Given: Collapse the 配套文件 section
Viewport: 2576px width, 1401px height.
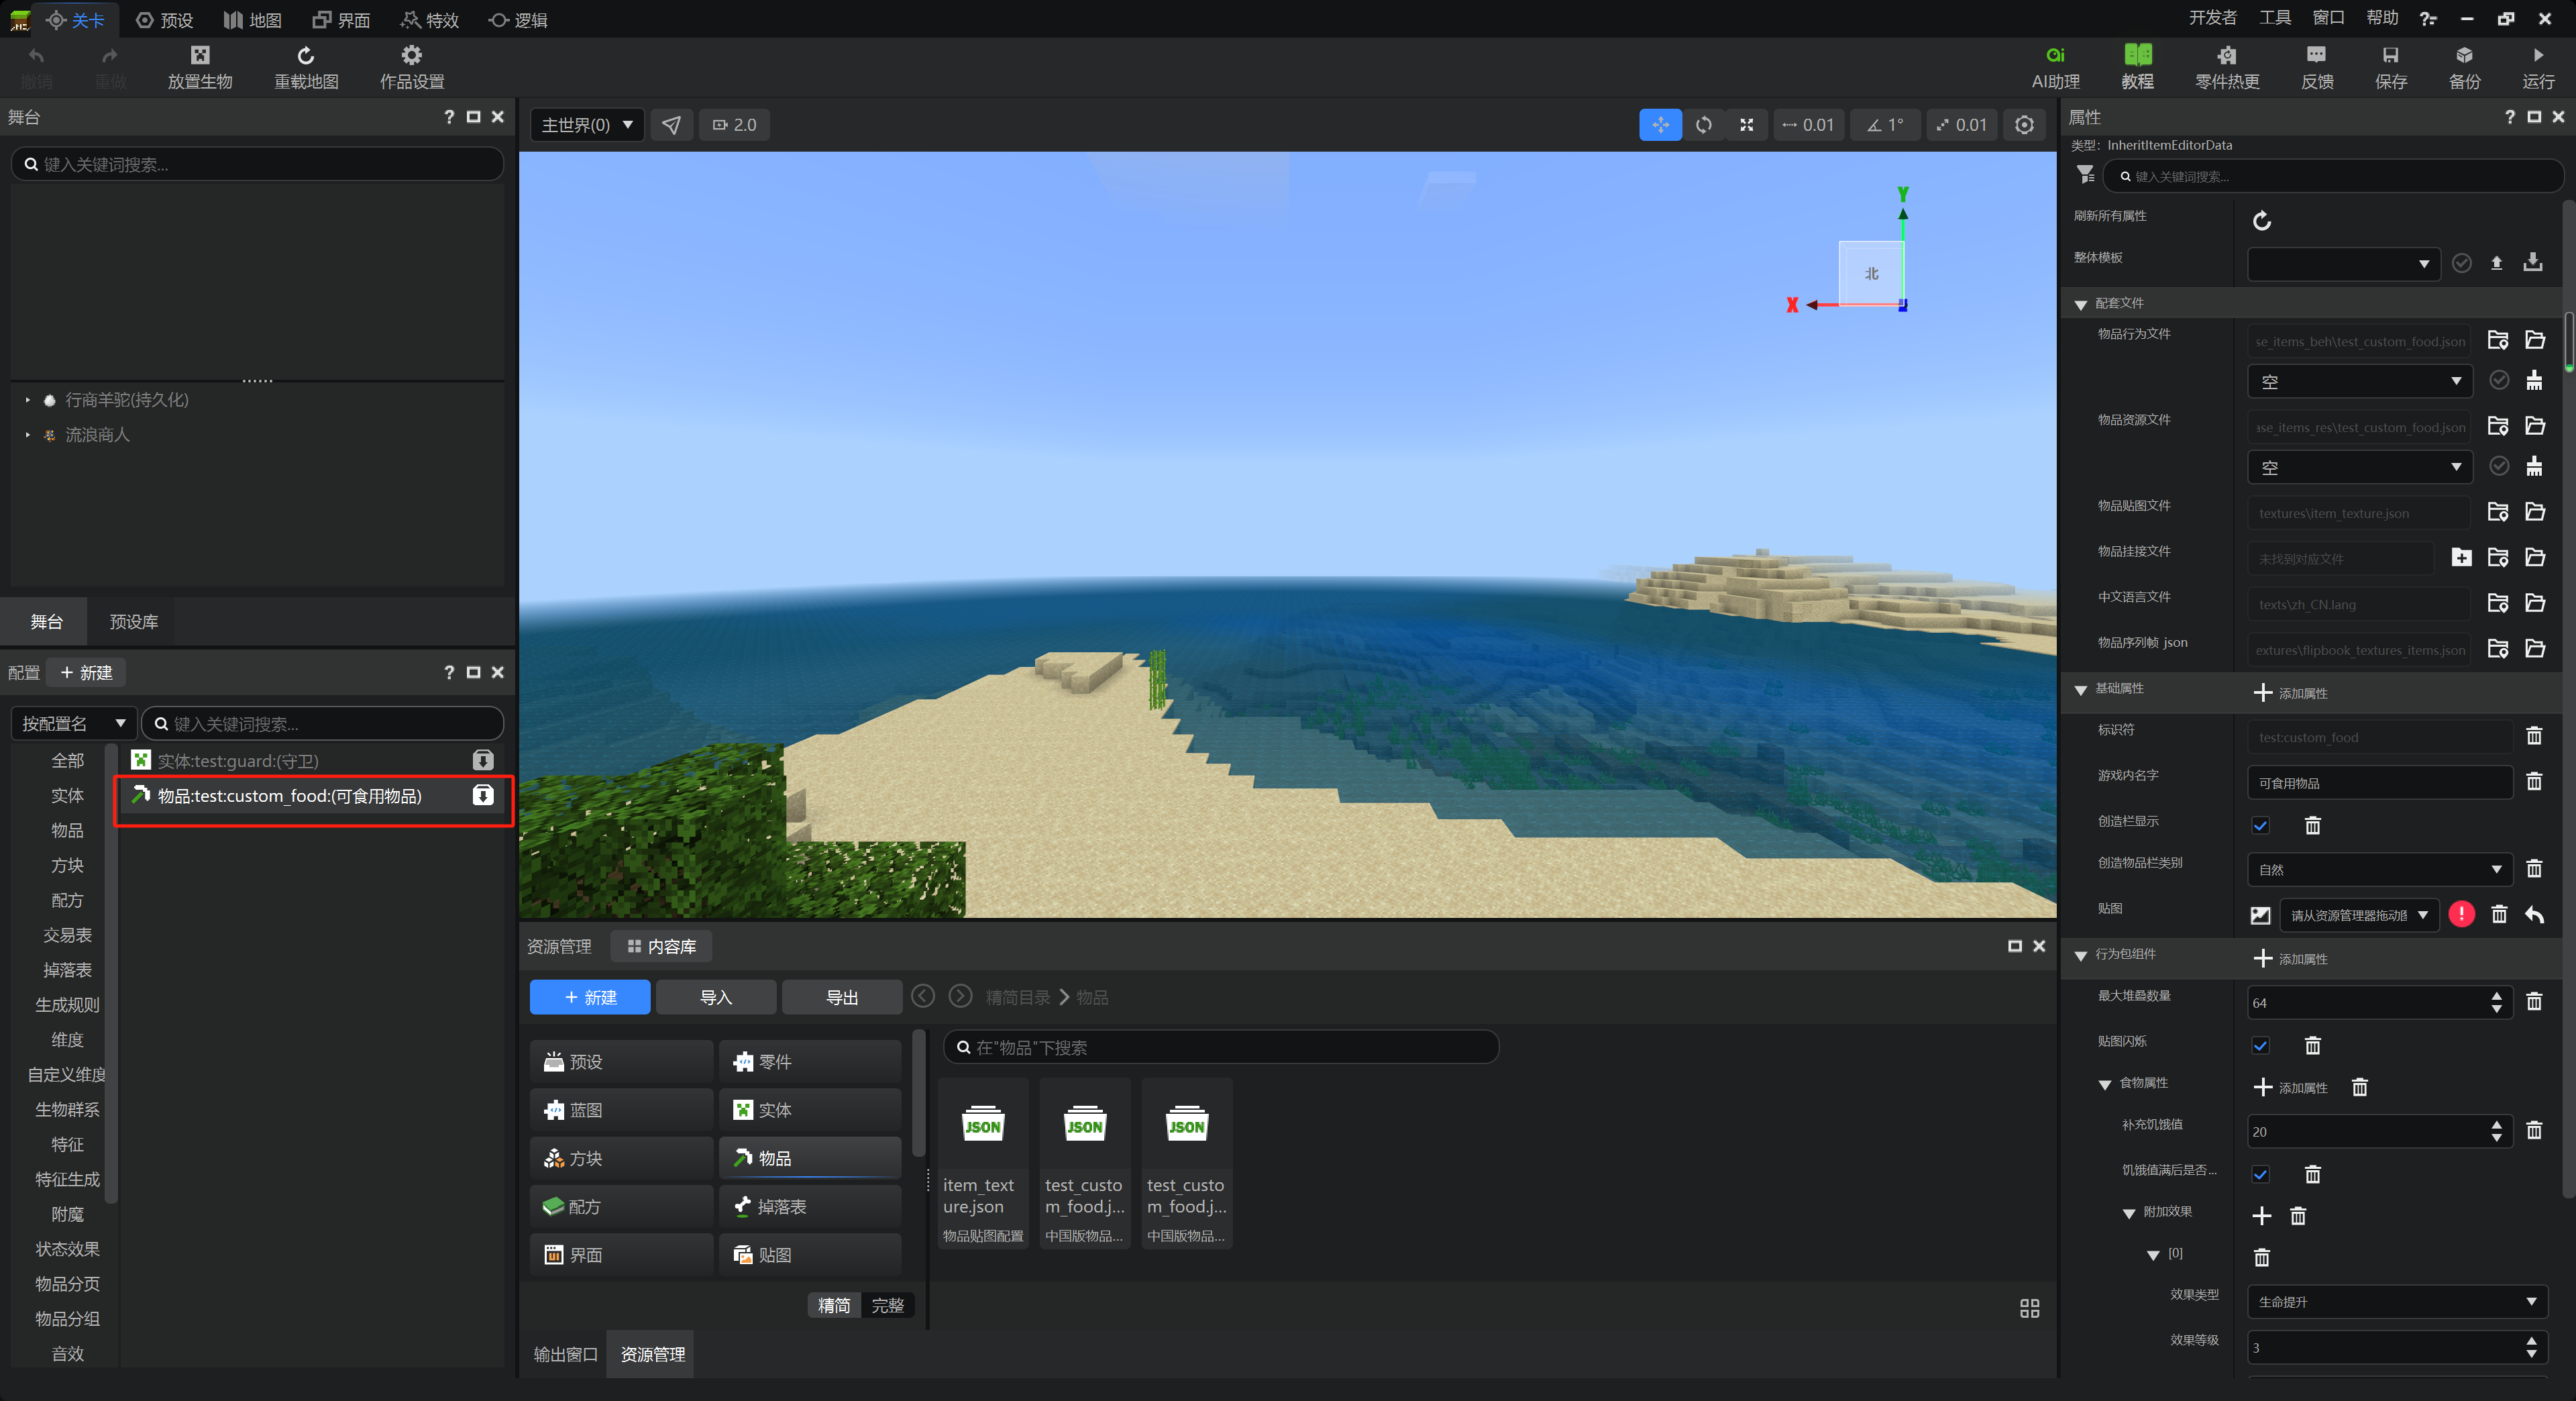Looking at the screenshot, I should point(2080,304).
